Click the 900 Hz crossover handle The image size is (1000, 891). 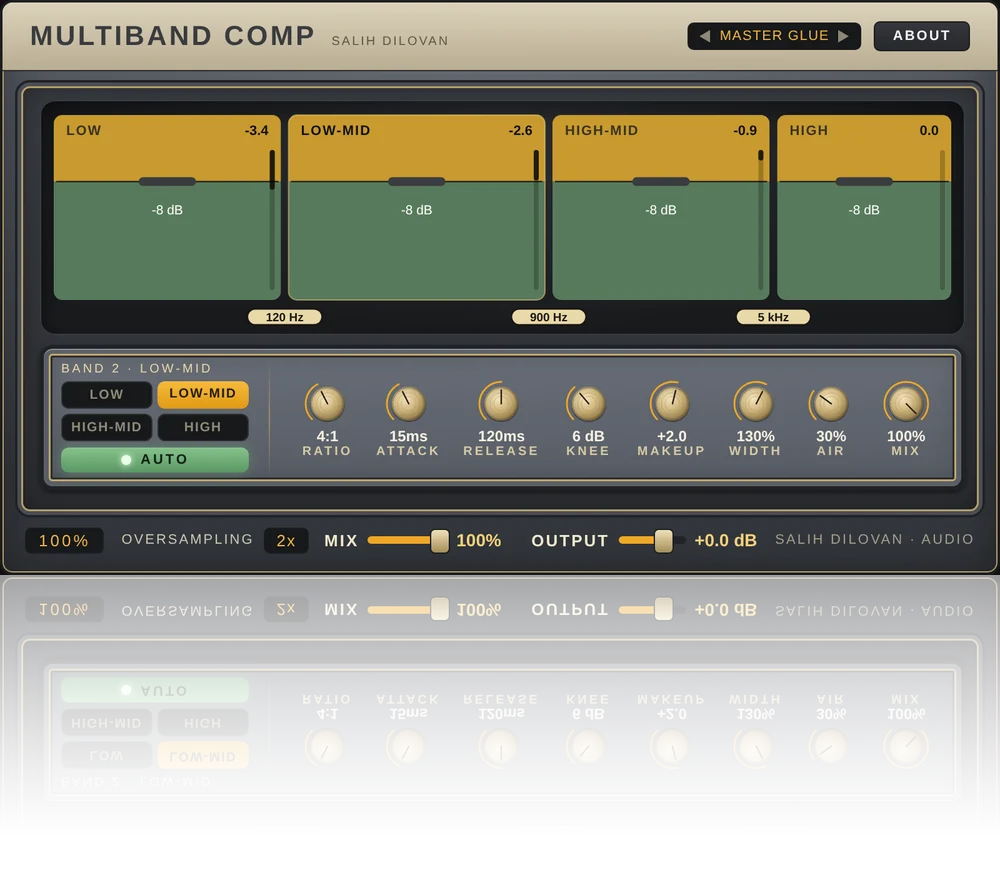tap(548, 317)
